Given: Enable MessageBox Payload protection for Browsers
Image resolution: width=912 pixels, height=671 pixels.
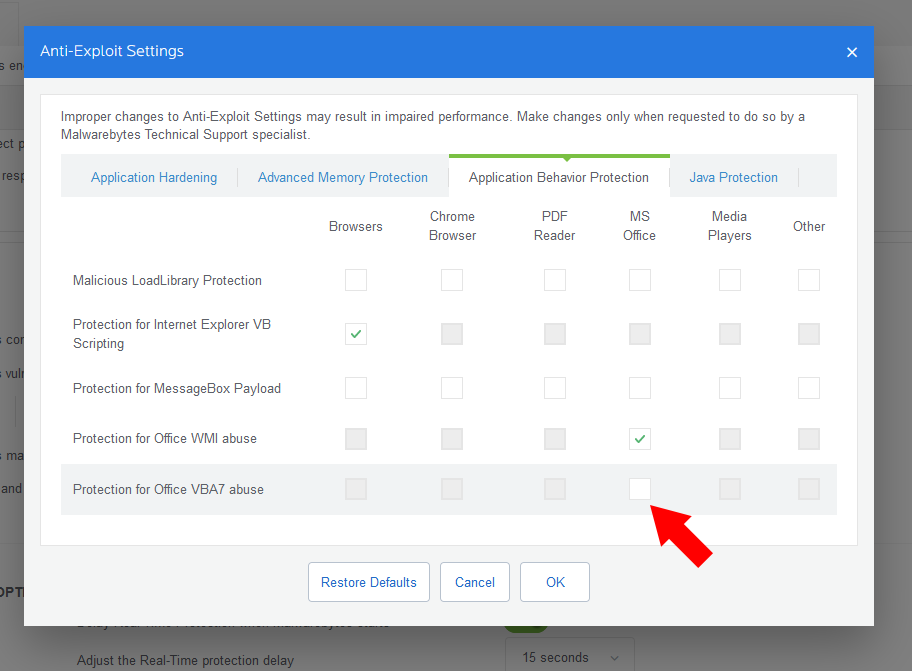Looking at the screenshot, I should 356,388.
